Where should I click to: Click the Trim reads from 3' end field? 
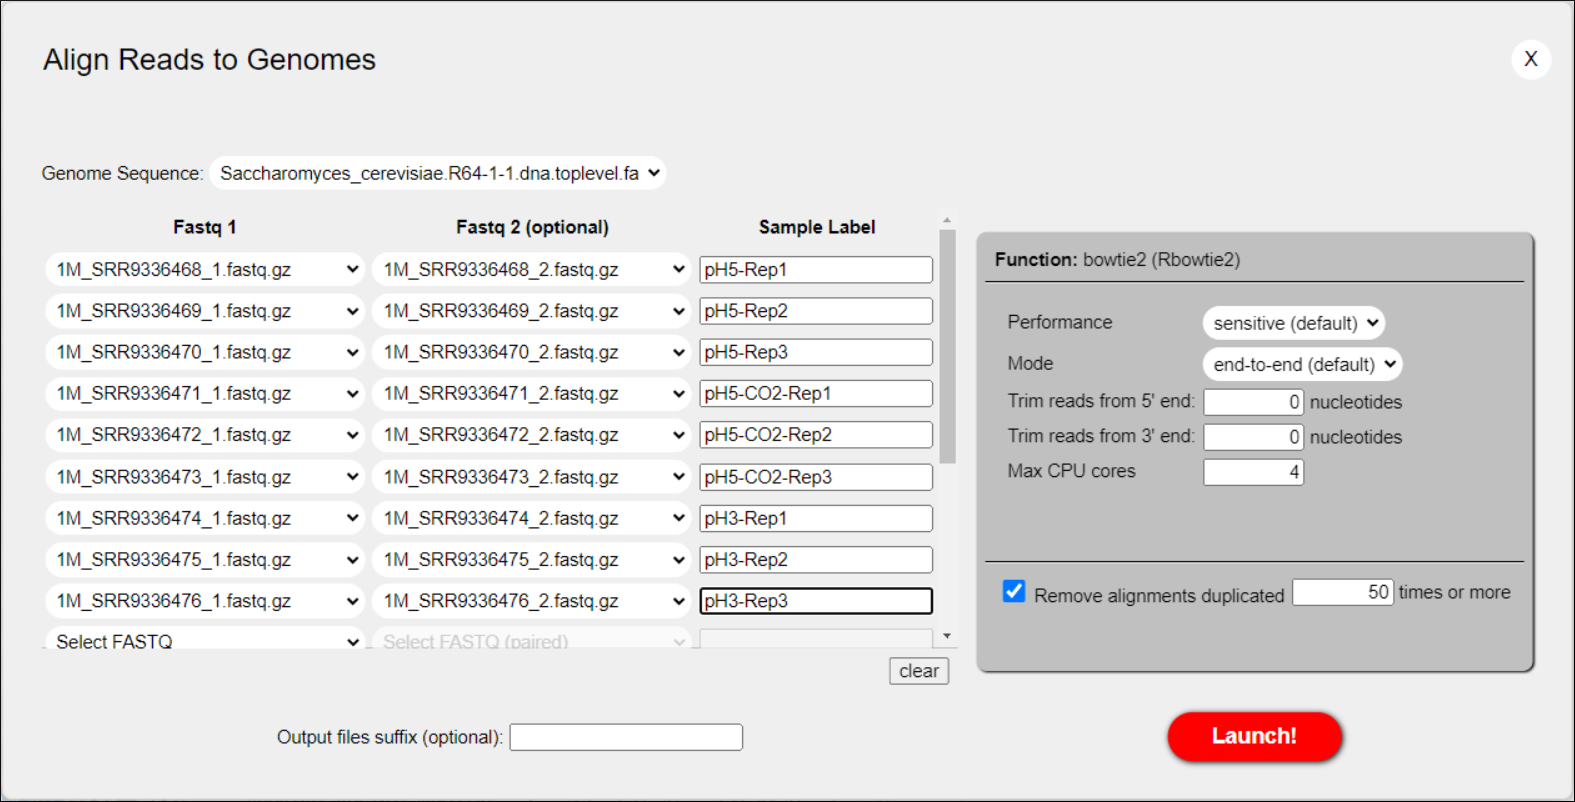point(1253,437)
